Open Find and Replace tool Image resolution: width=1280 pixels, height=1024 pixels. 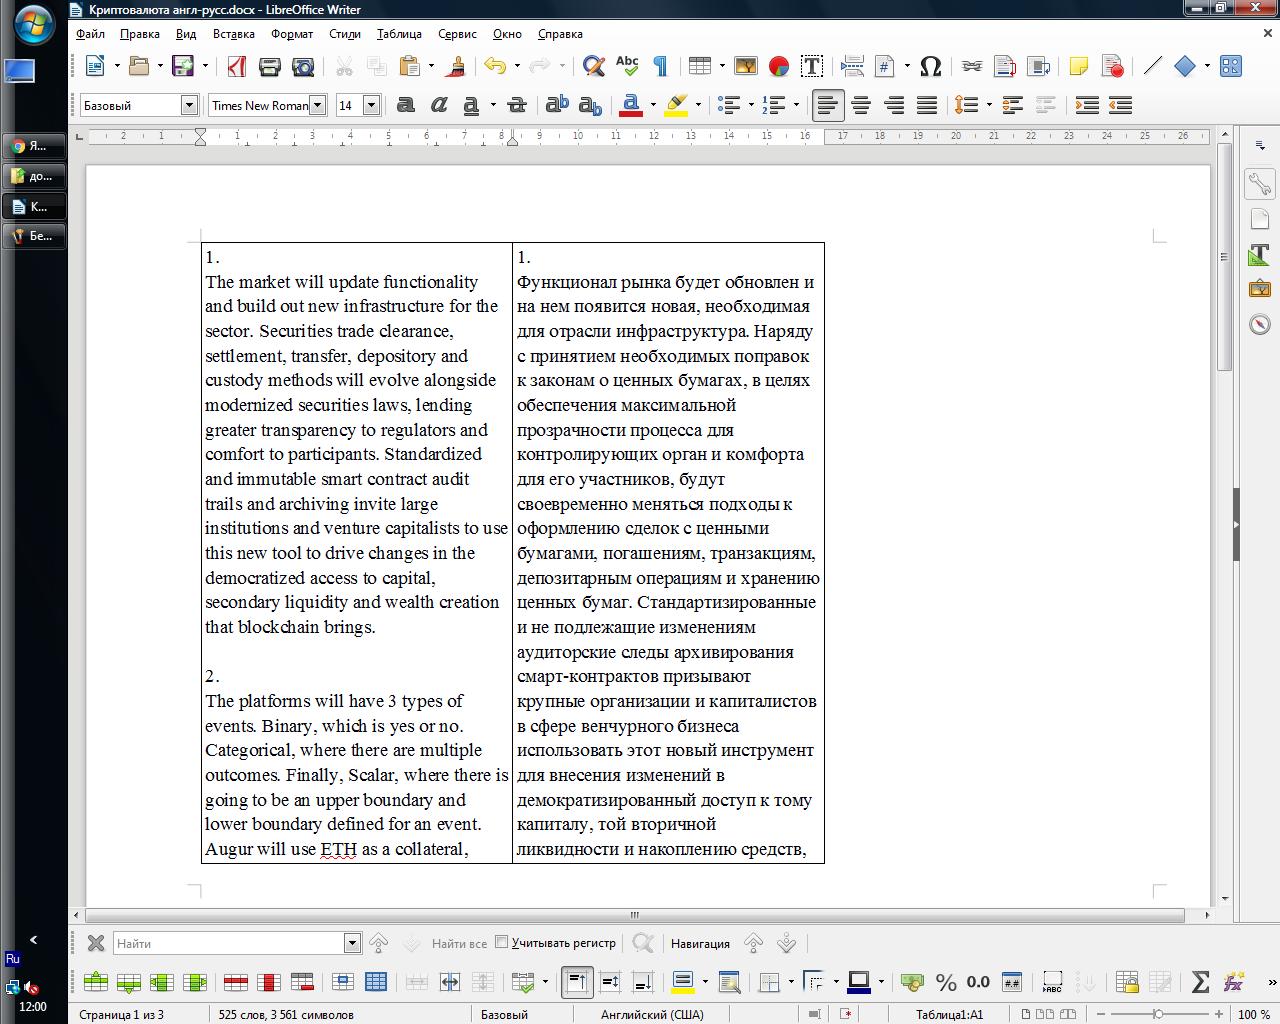click(594, 66)
